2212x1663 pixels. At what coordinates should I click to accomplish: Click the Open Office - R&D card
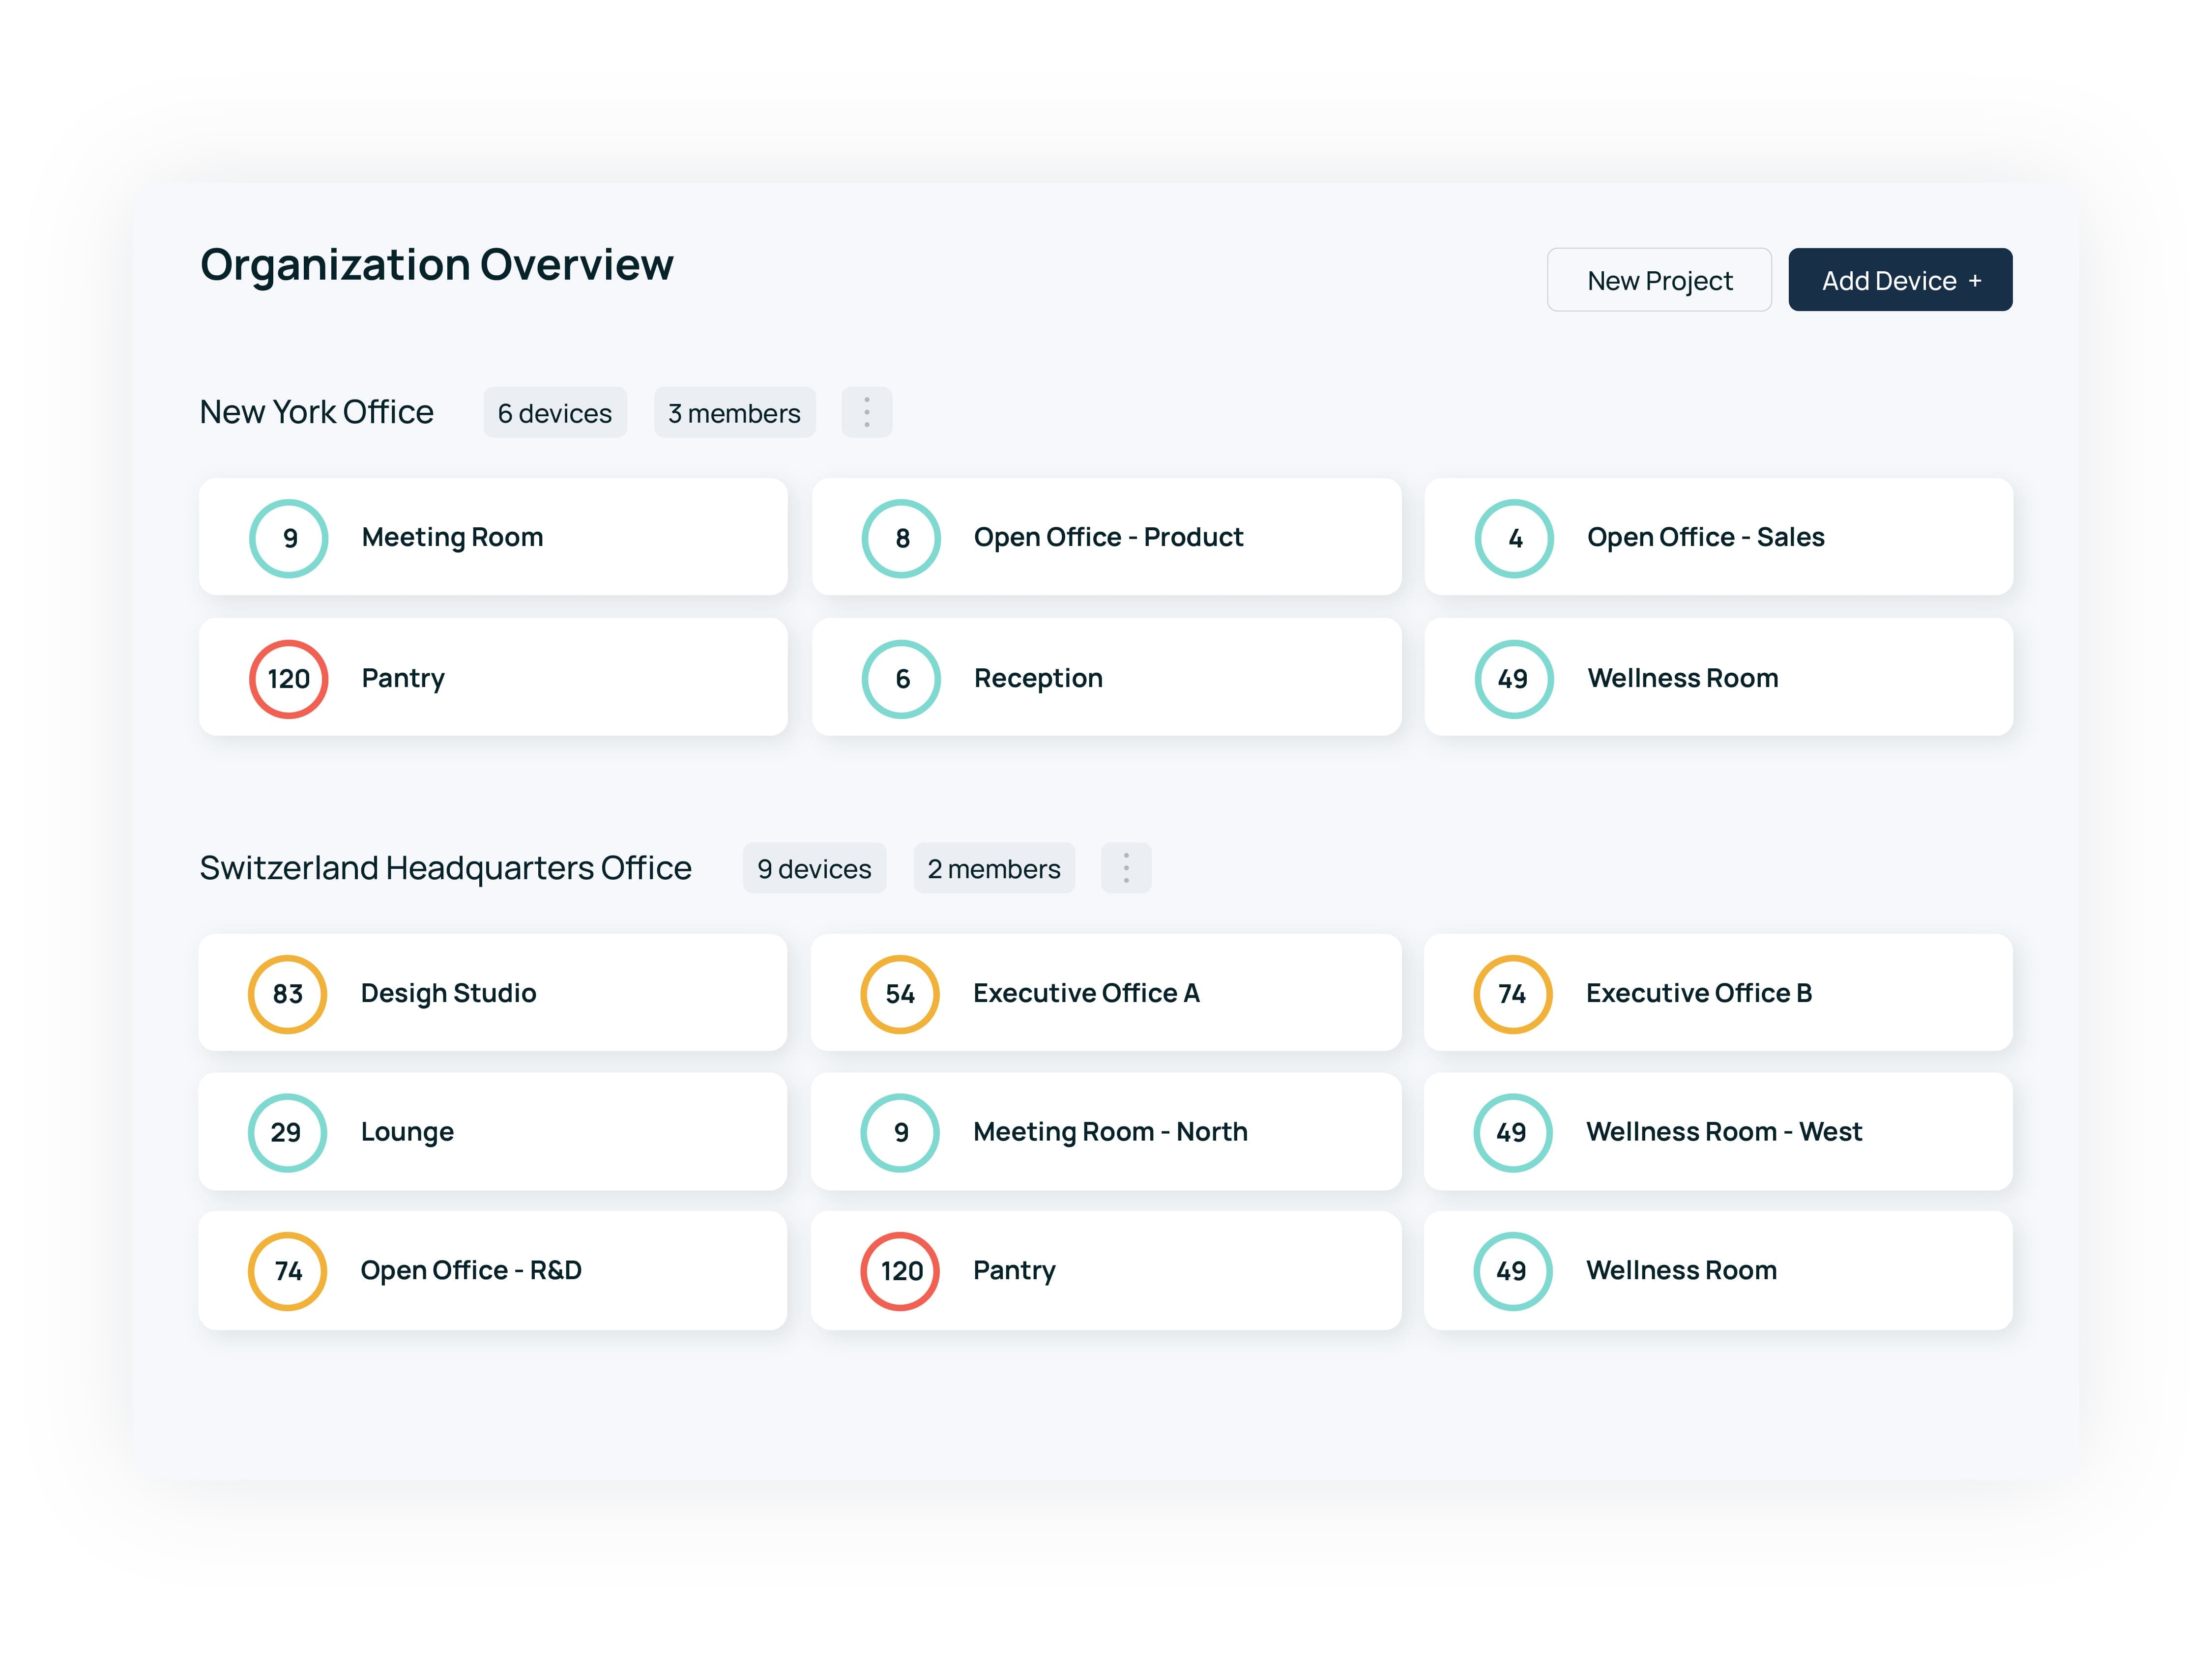493,1270
